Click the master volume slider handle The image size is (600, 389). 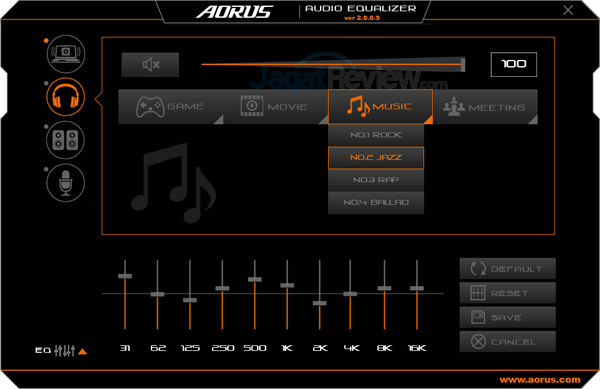(463, 64)
